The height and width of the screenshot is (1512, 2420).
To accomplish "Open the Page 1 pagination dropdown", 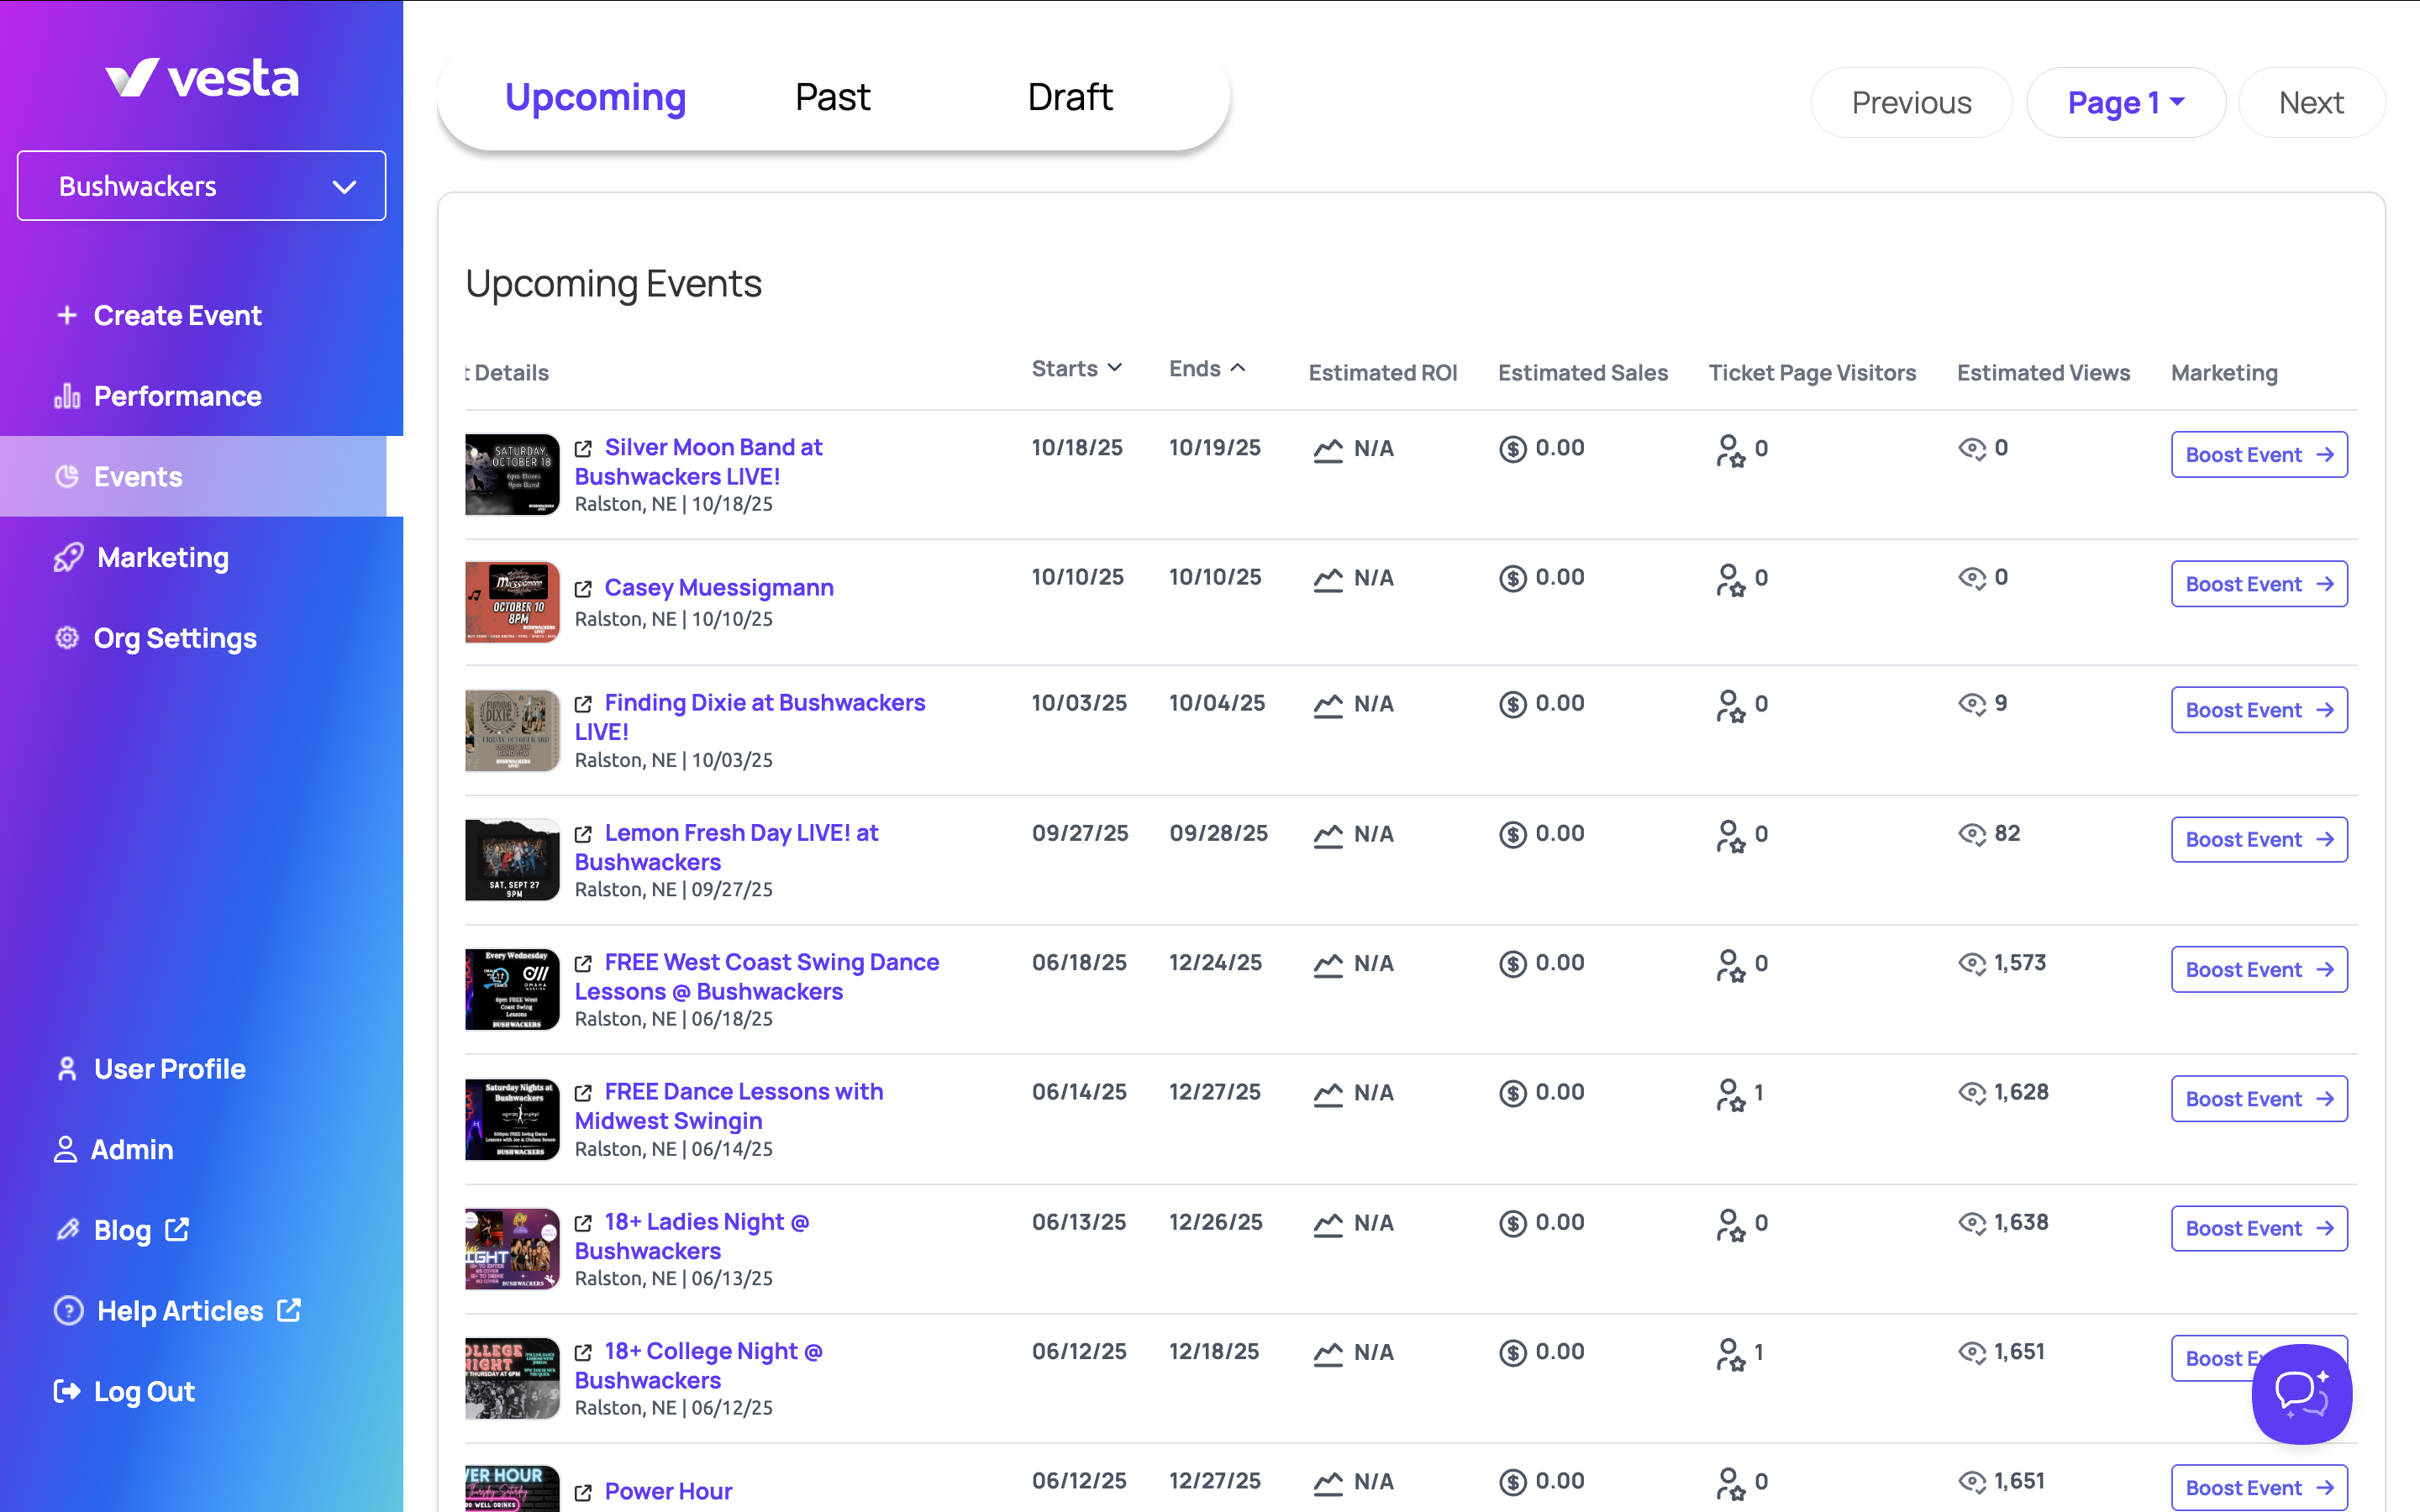I will click(2126, 102).
